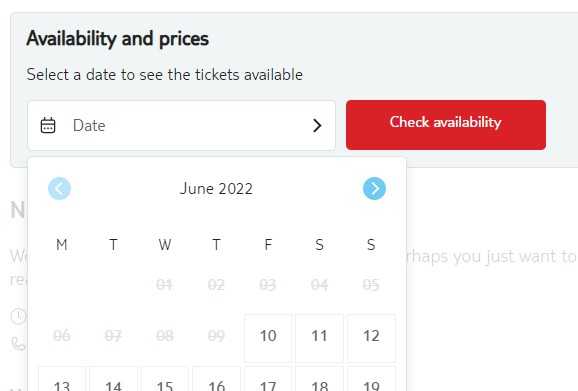Select June 17 date cell
This screenshot has height=391, width=578.
(268, 379)
